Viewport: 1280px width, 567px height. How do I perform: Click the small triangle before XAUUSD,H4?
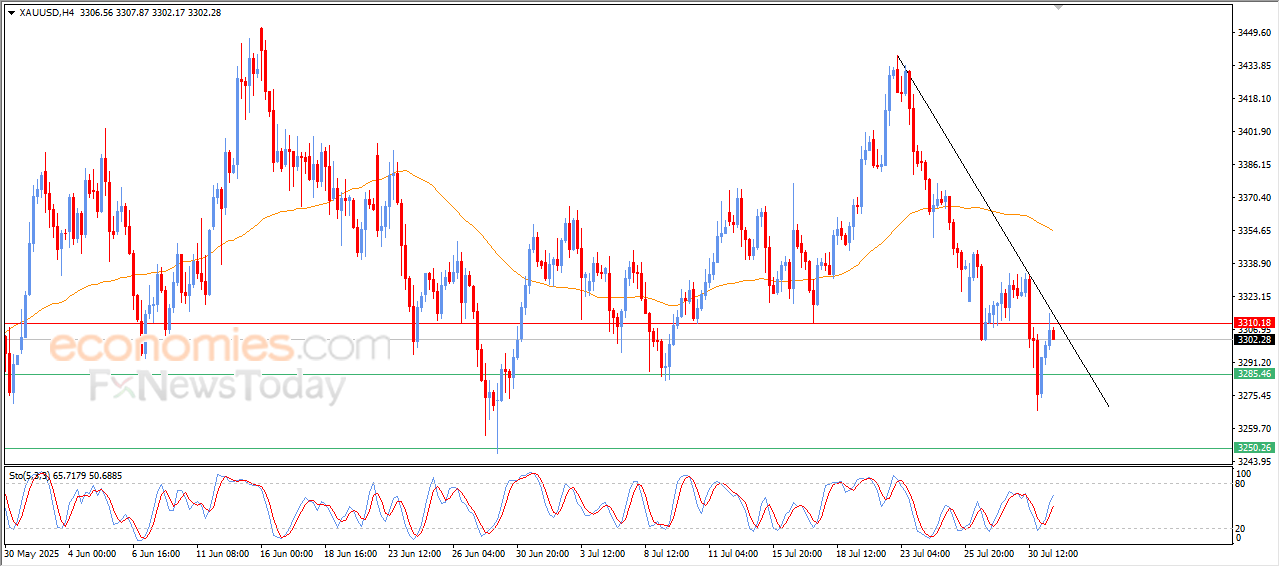coord(11,12)
